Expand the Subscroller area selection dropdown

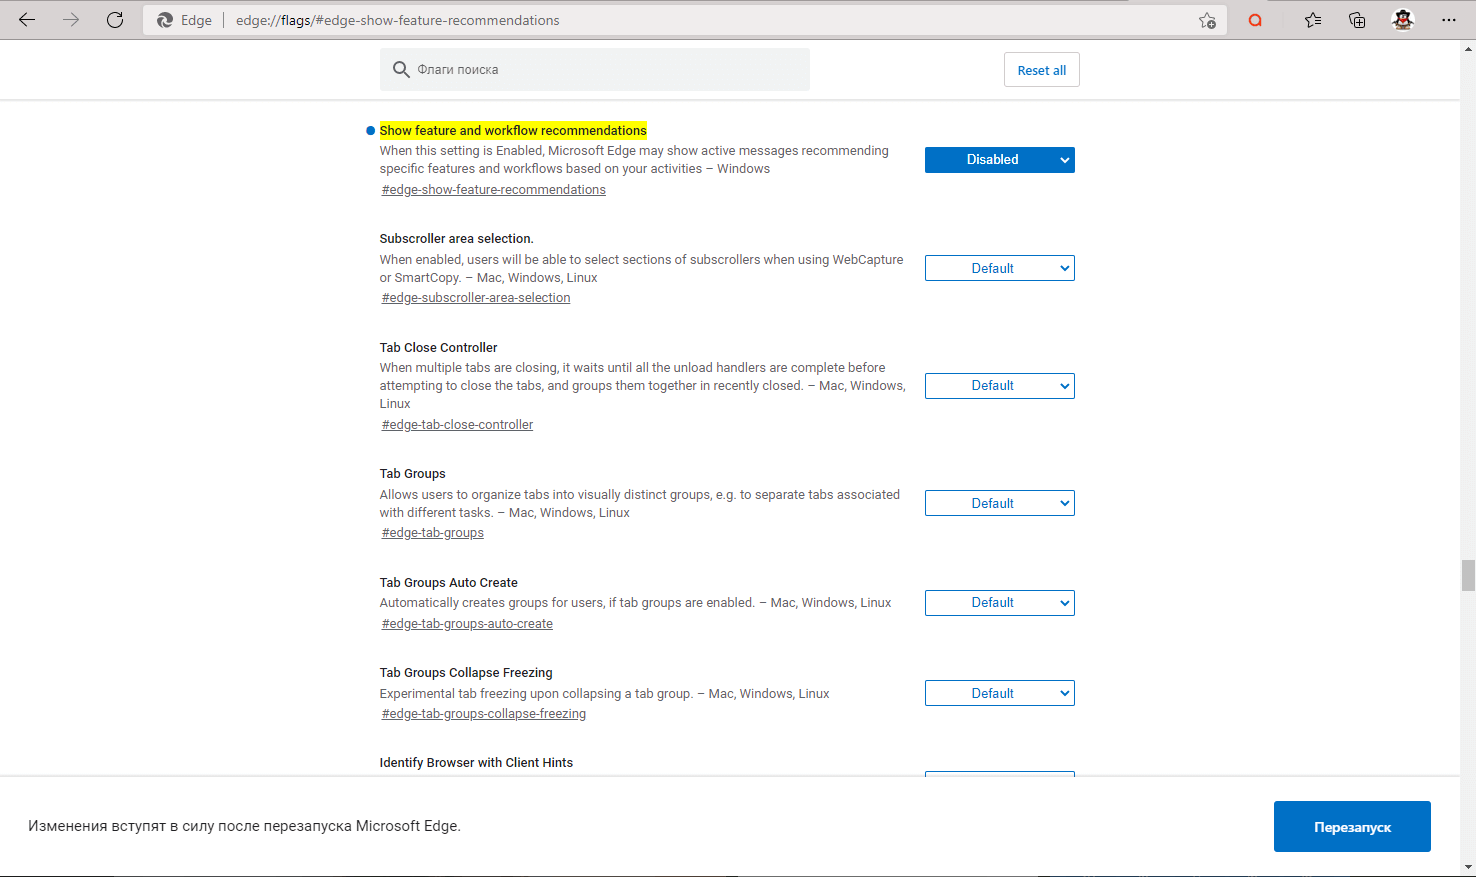(999, 268)
